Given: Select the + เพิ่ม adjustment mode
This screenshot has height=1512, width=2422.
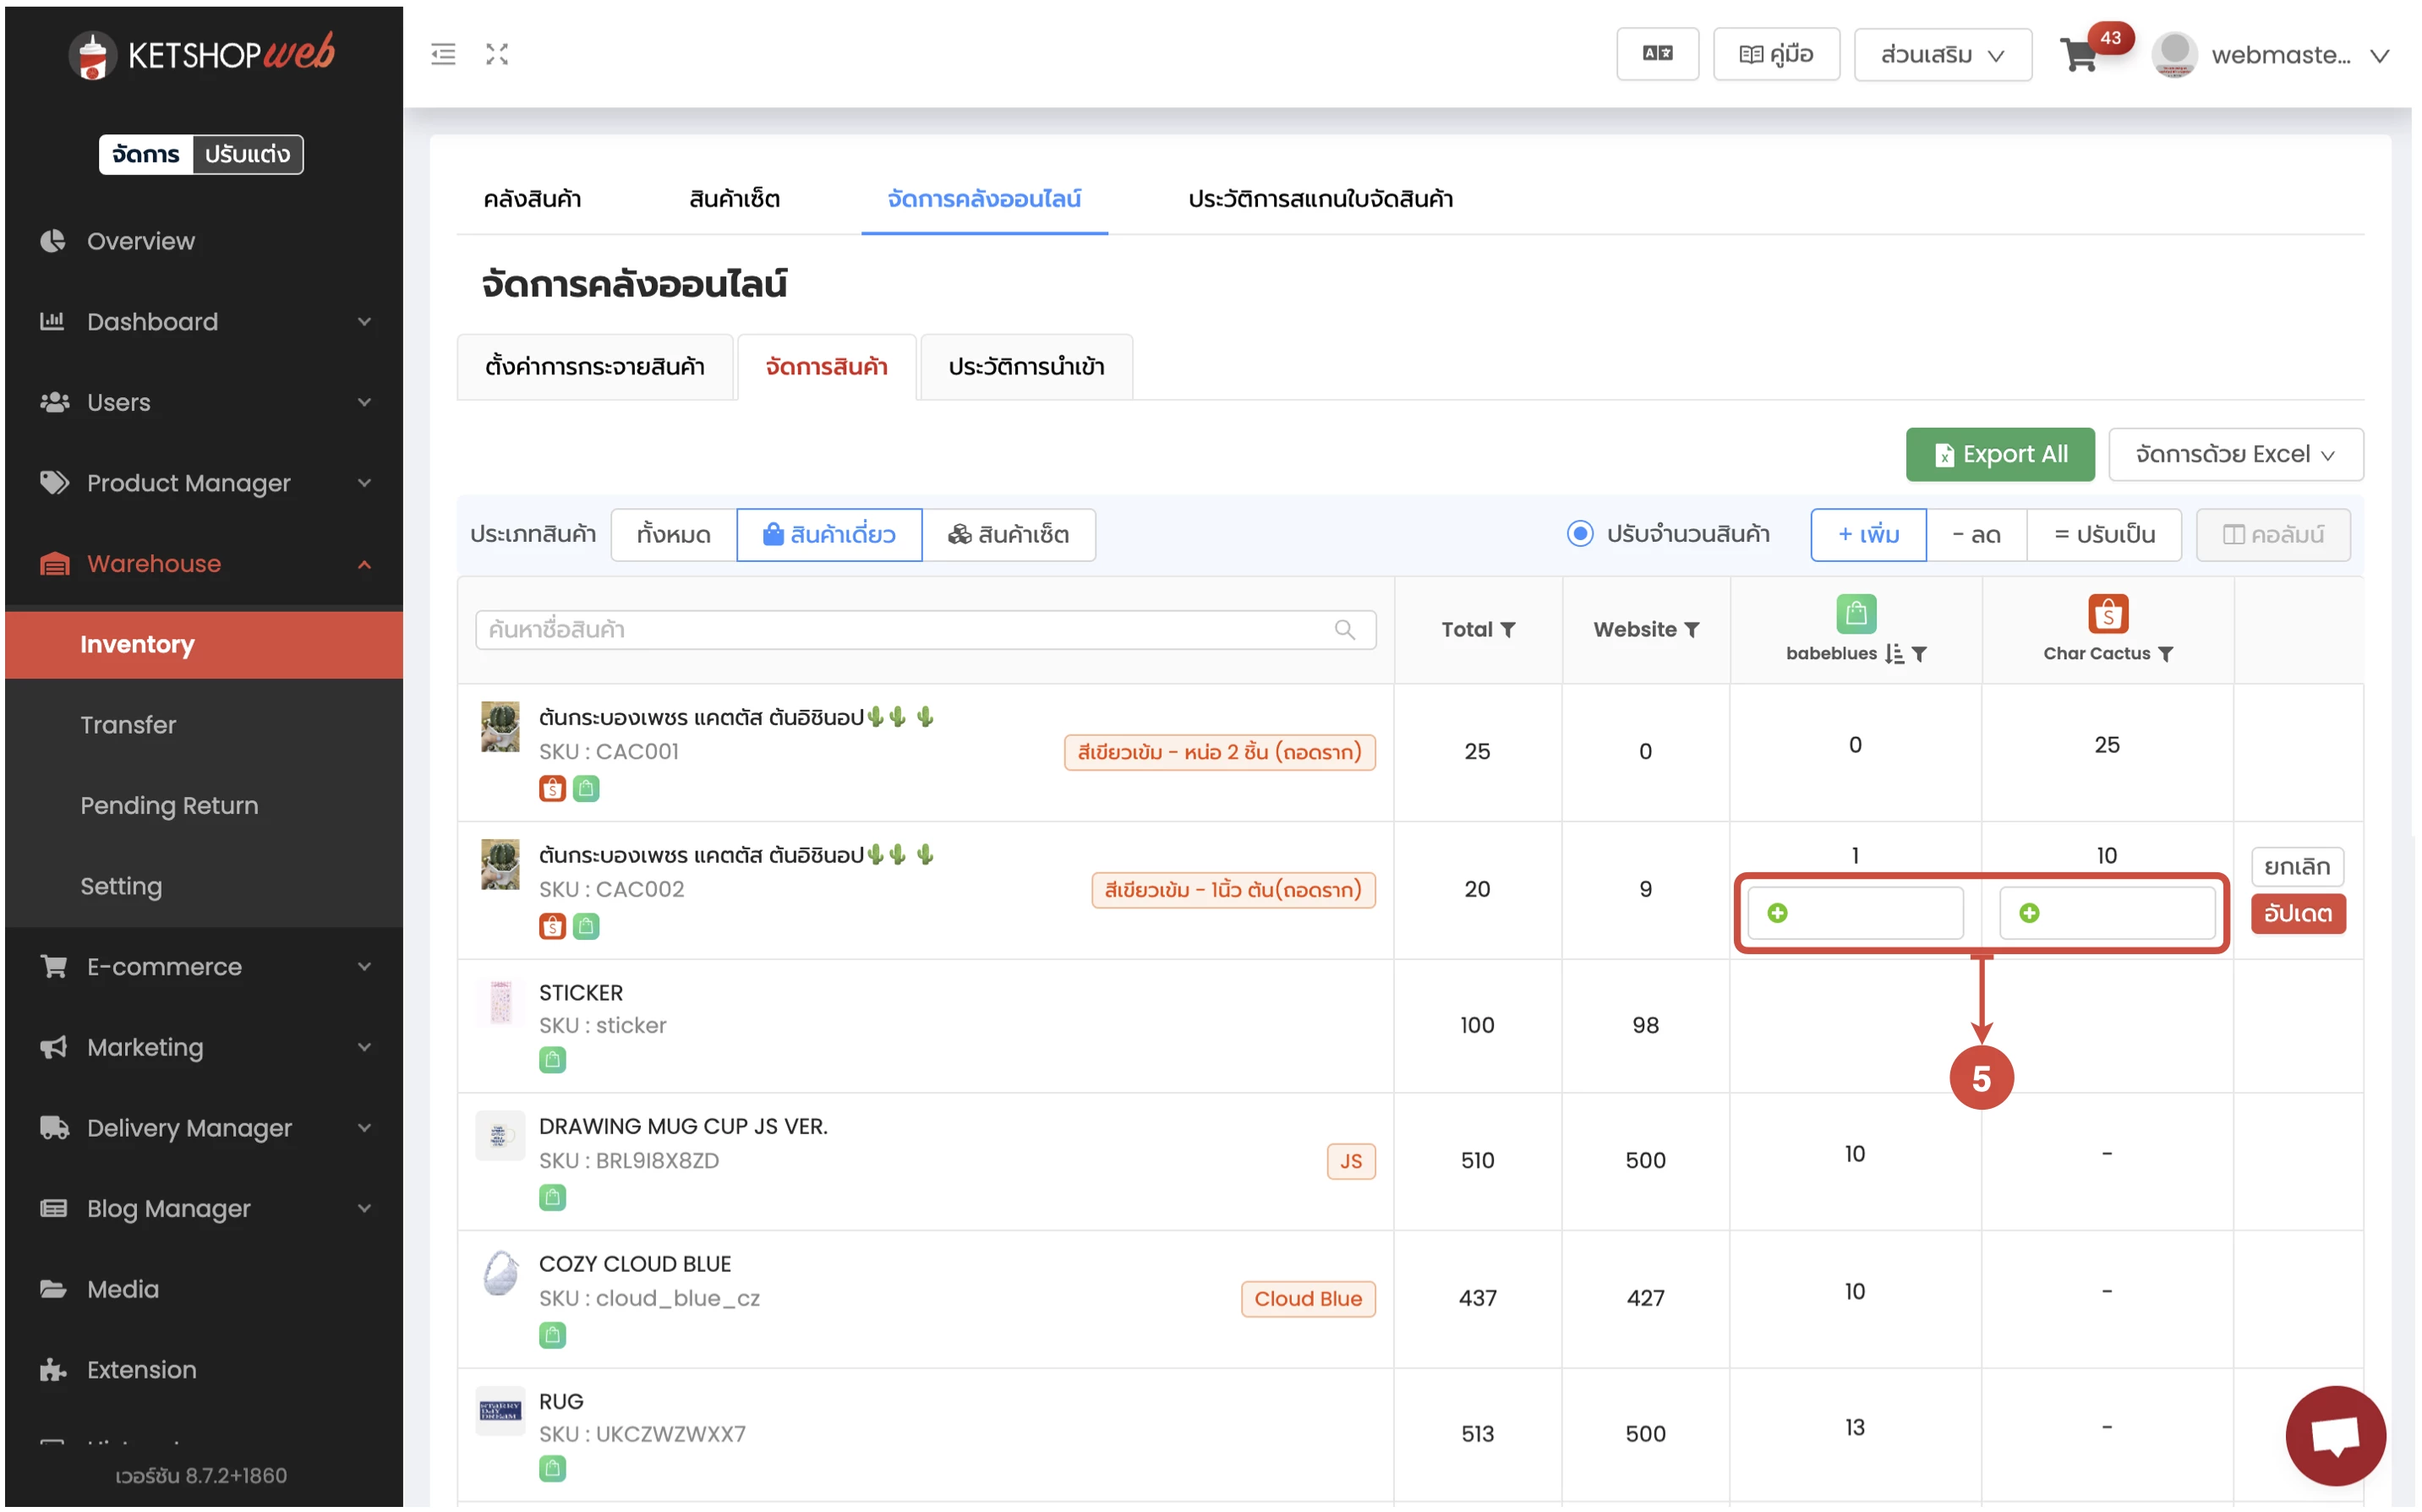Looking at the screenshot, I should 1867,534.
